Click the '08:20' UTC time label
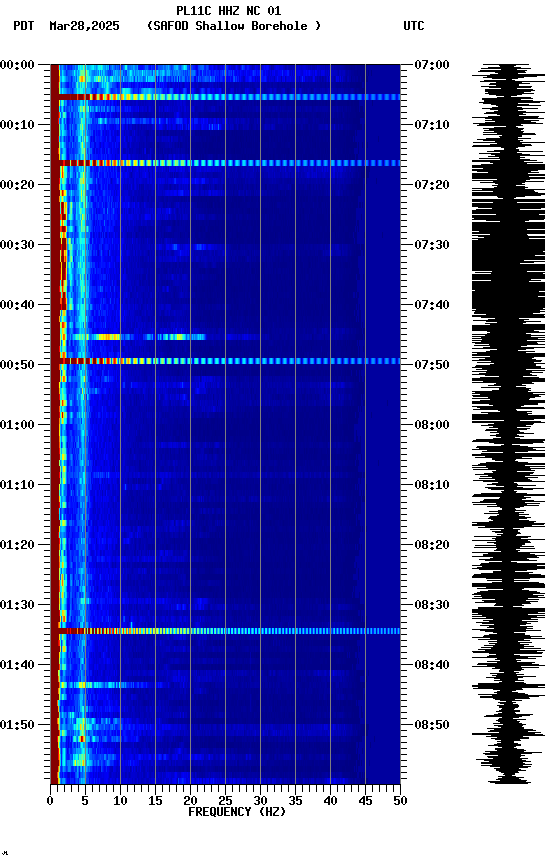The height and width of the screenshot is (864, 552). tap(431, 546)
